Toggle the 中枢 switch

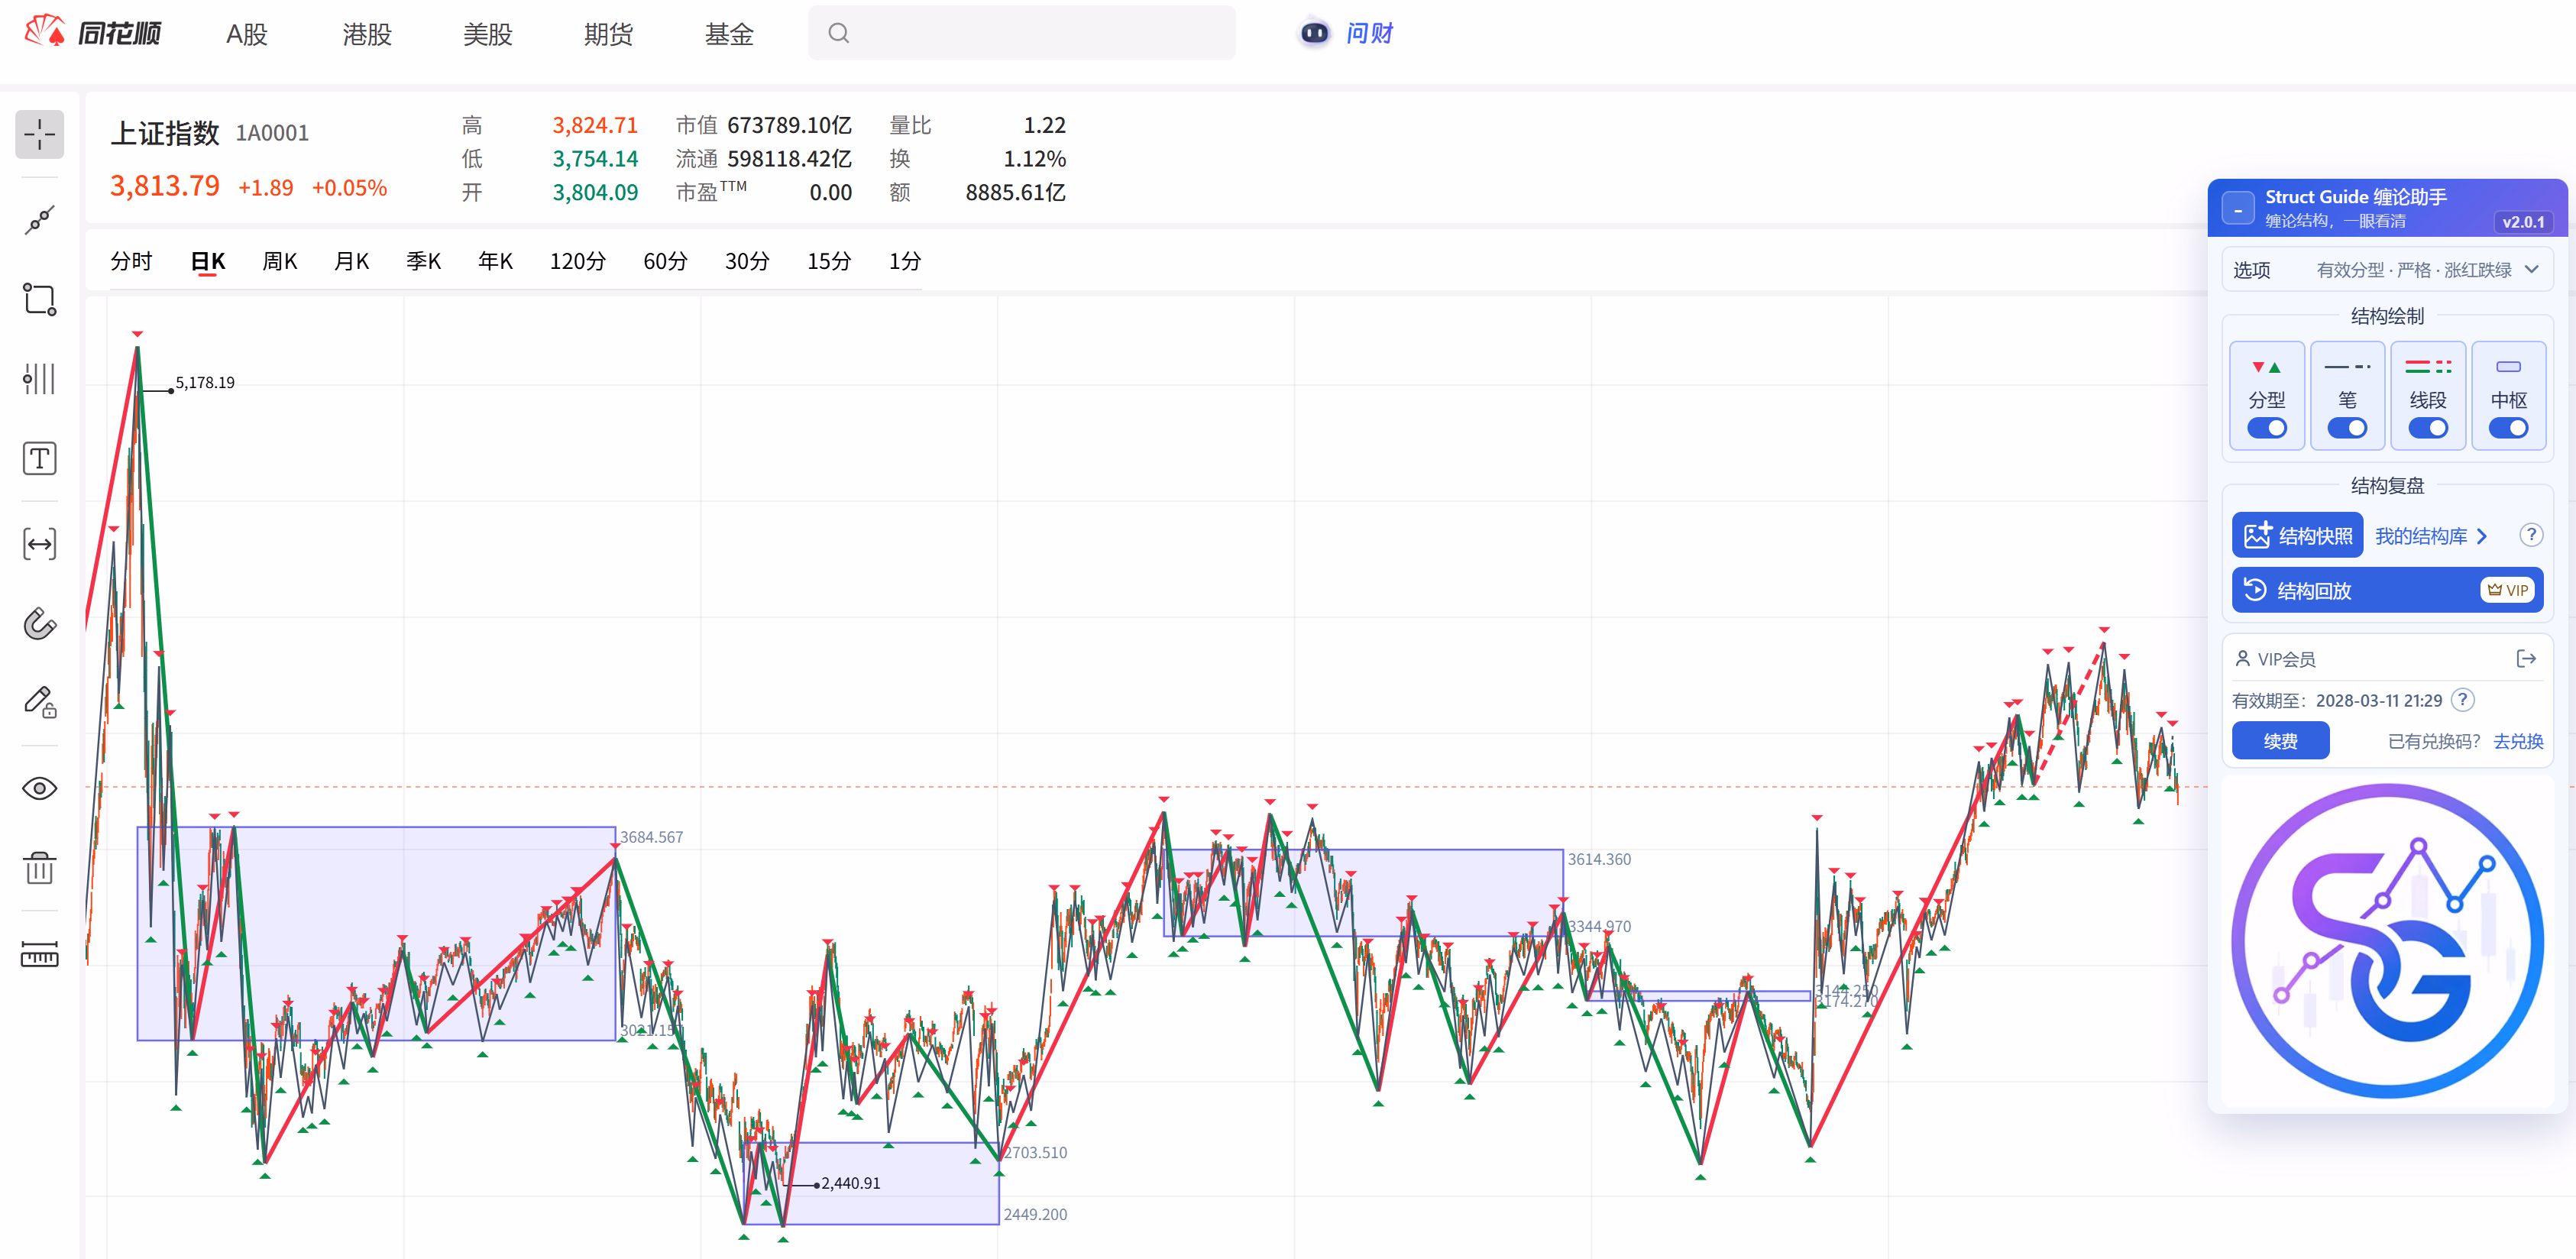tap(2508, 428)
